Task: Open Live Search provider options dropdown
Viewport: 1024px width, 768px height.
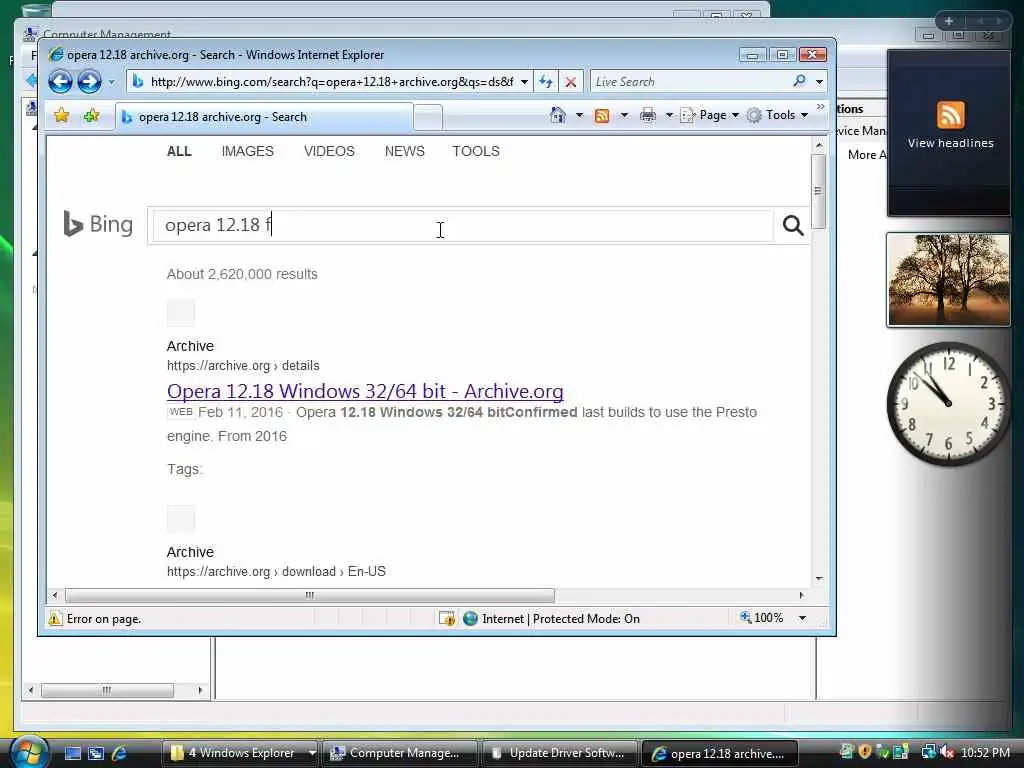Action: tap(819, 82)
